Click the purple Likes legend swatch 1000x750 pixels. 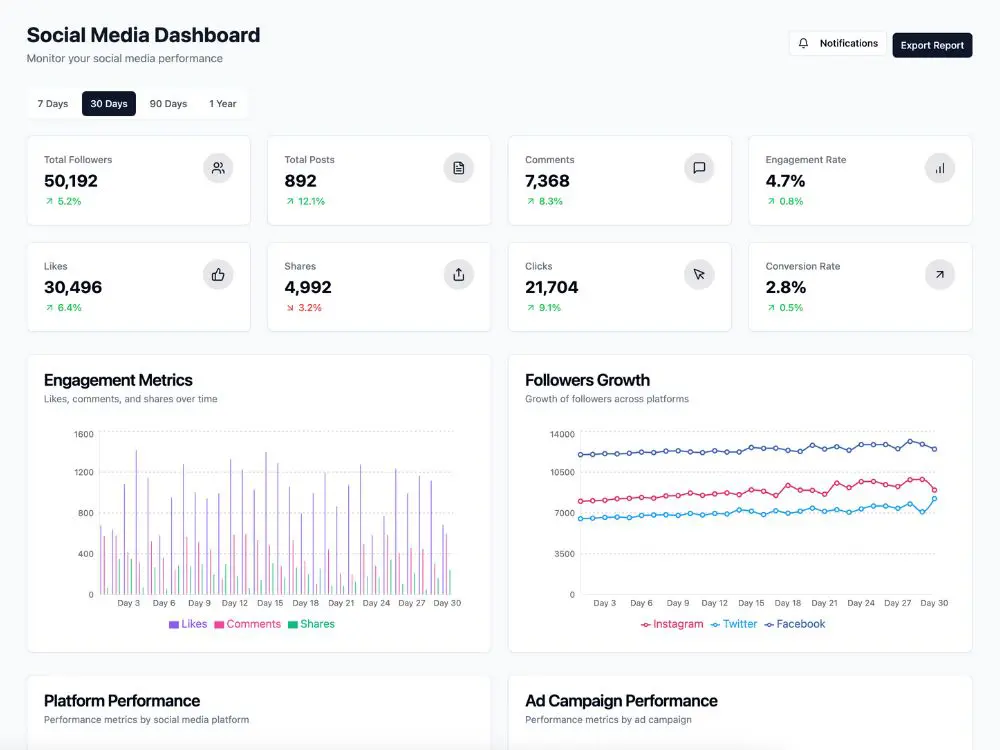173,625
